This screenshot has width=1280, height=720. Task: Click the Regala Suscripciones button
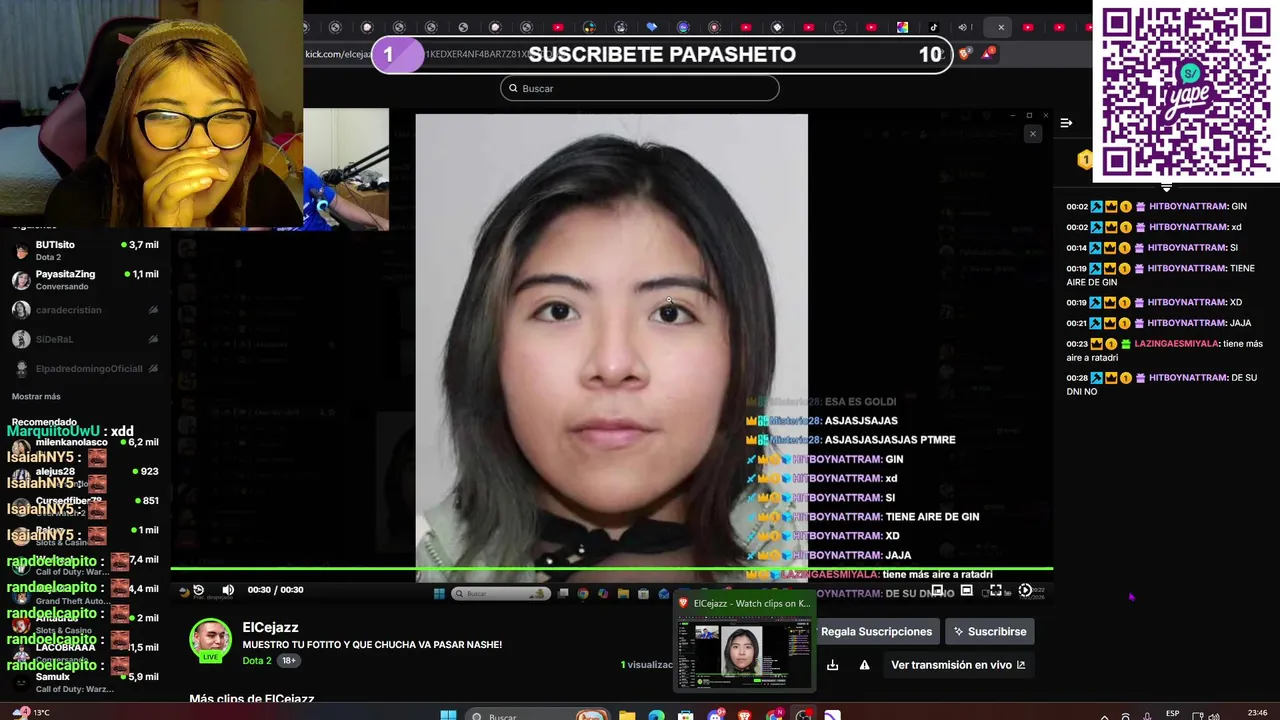876,631
